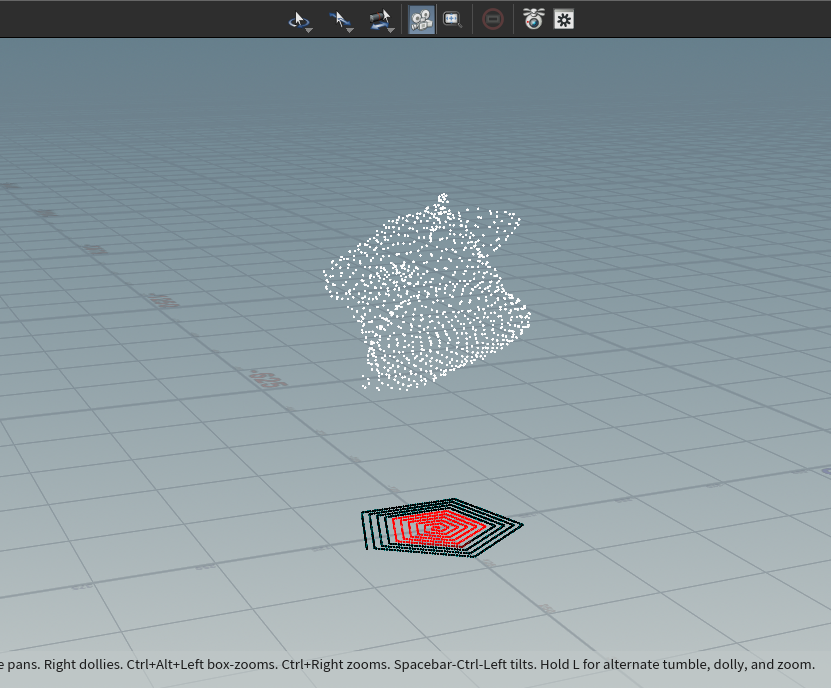This screenshot has height=688, width=831.
Task: Select the Dolly camera view tool icon
Action: 379,19
